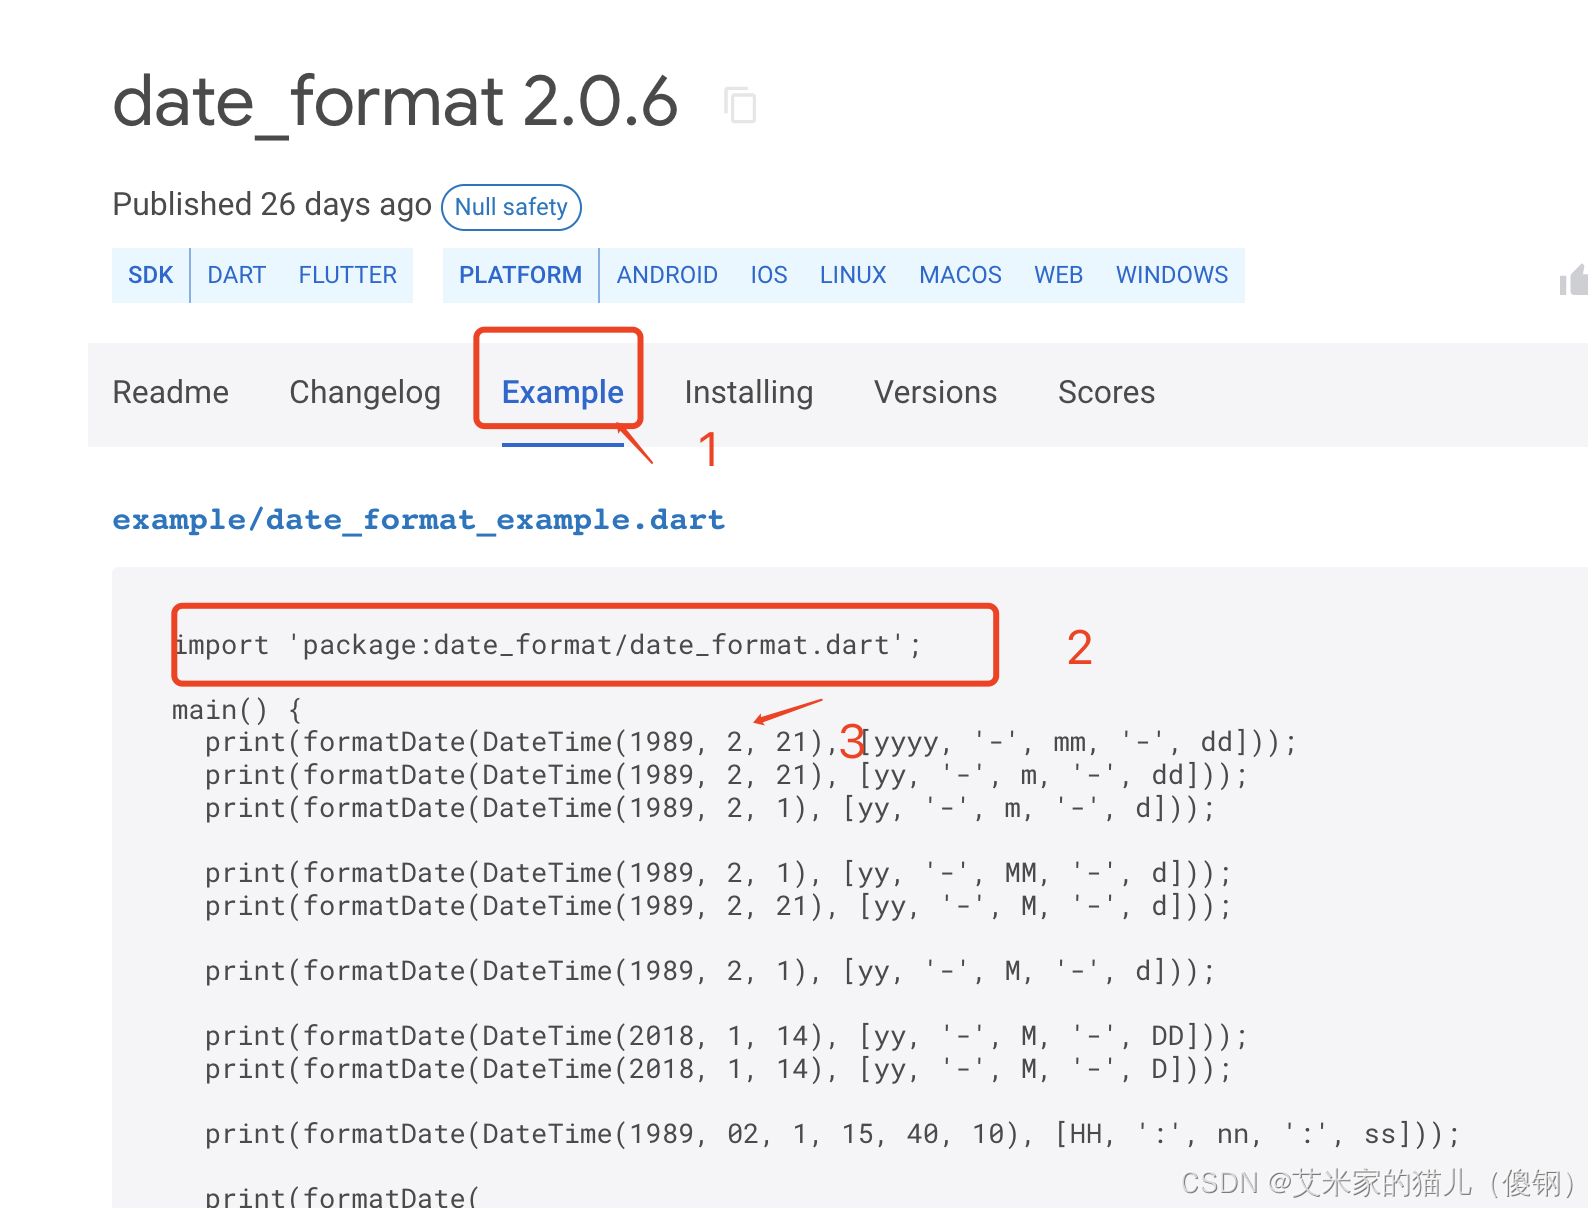Screen dimensions: 1588x1208
Task: Click the WEB platform tag
Action: click(1059, 275)
